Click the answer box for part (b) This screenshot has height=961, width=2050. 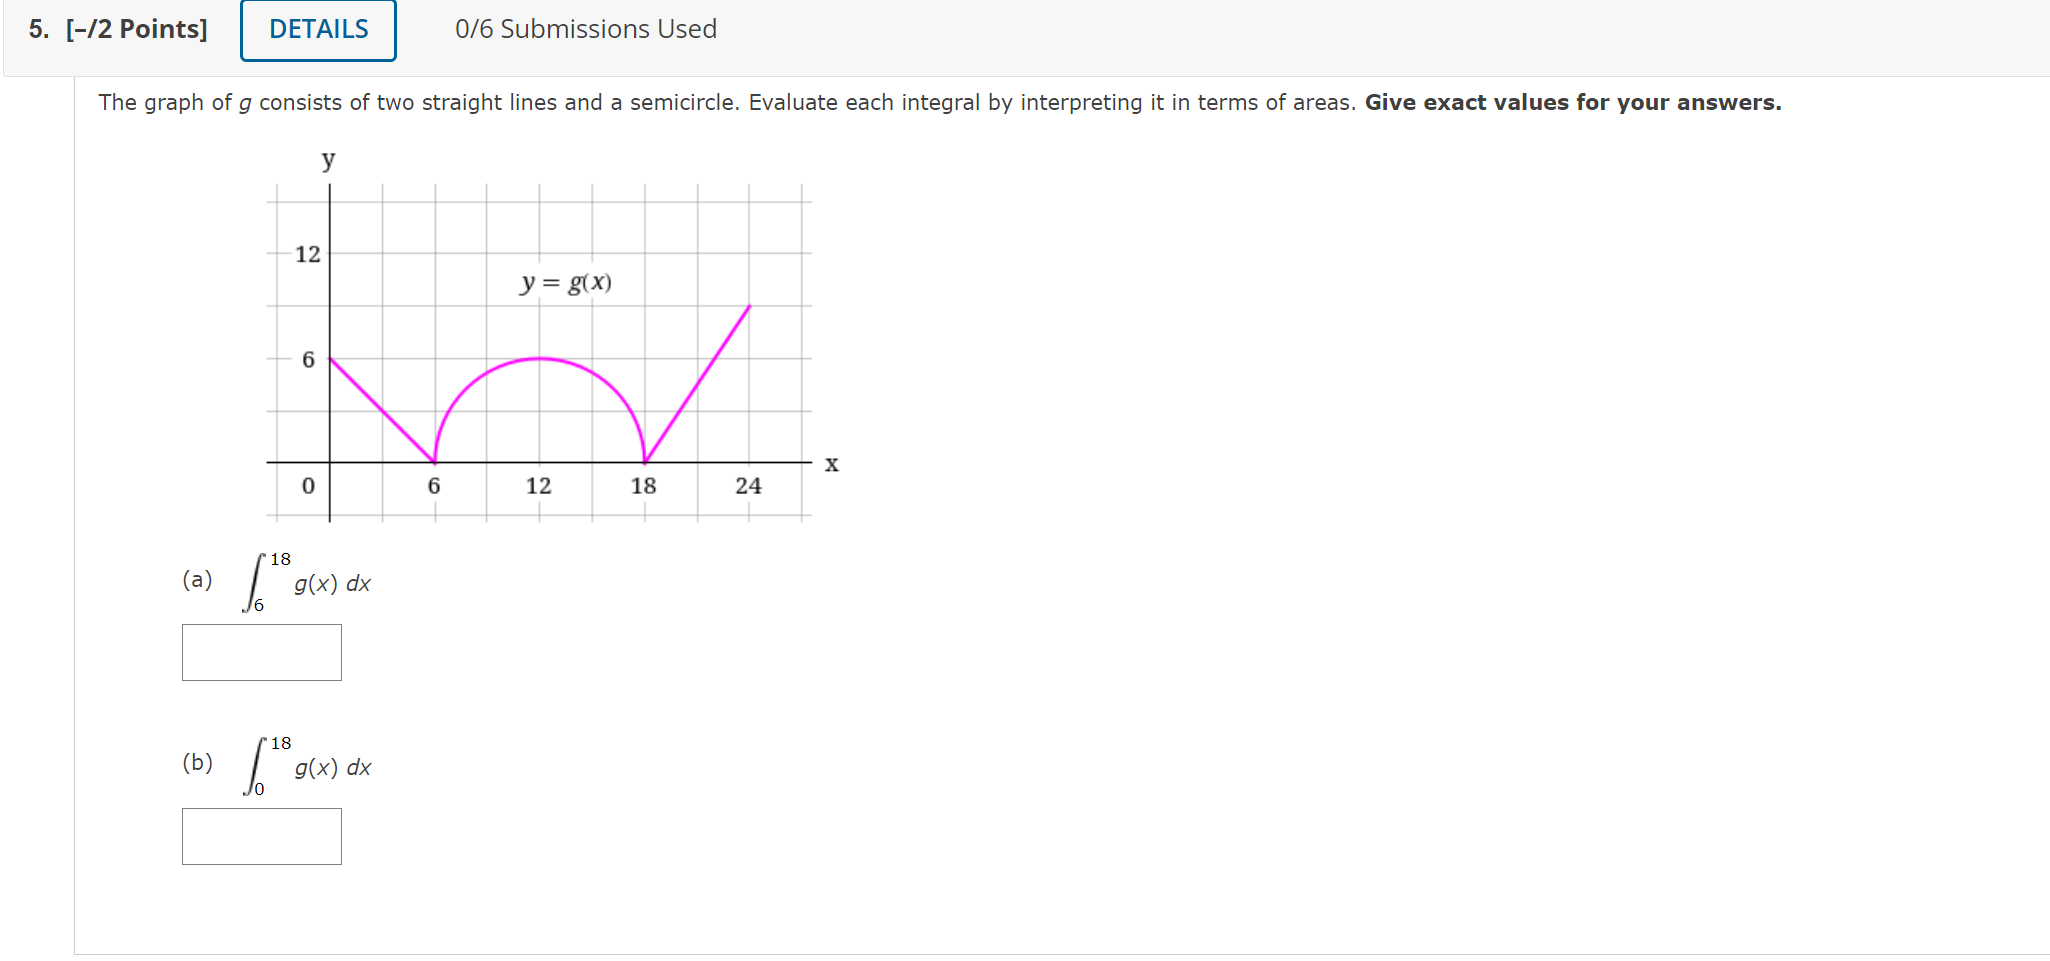coord(261,835)
